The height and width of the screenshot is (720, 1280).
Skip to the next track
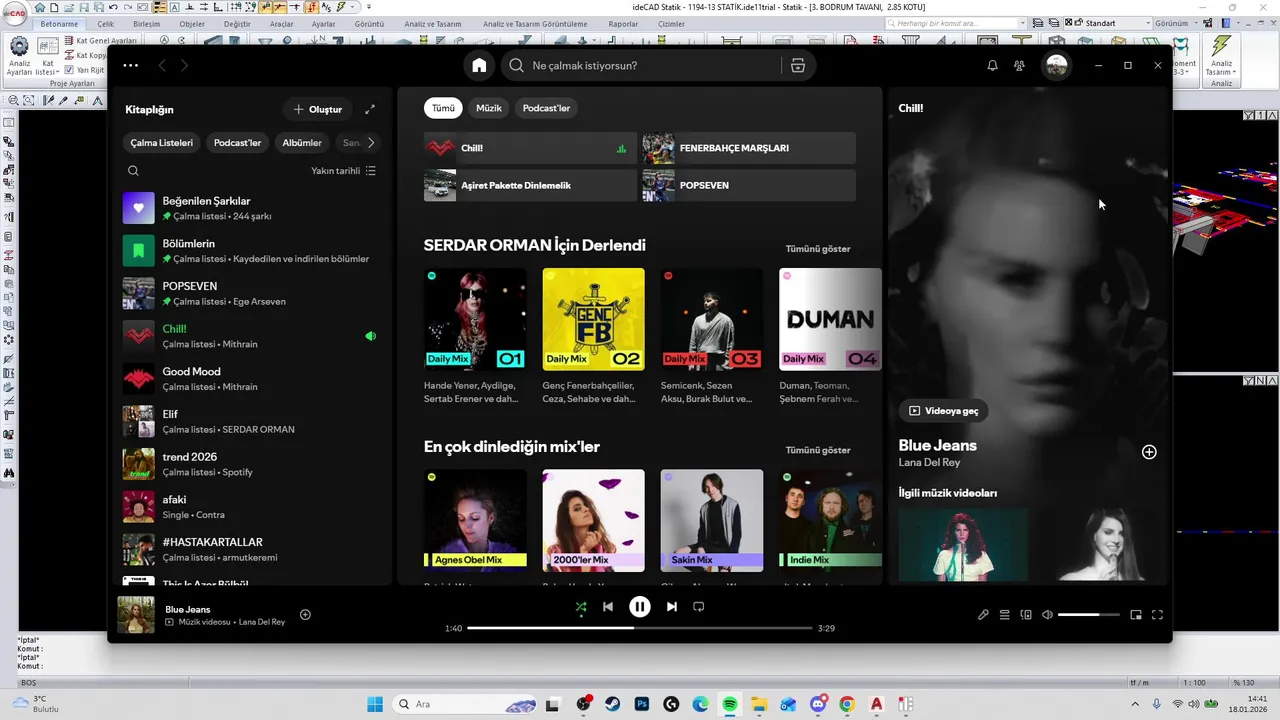672,606
